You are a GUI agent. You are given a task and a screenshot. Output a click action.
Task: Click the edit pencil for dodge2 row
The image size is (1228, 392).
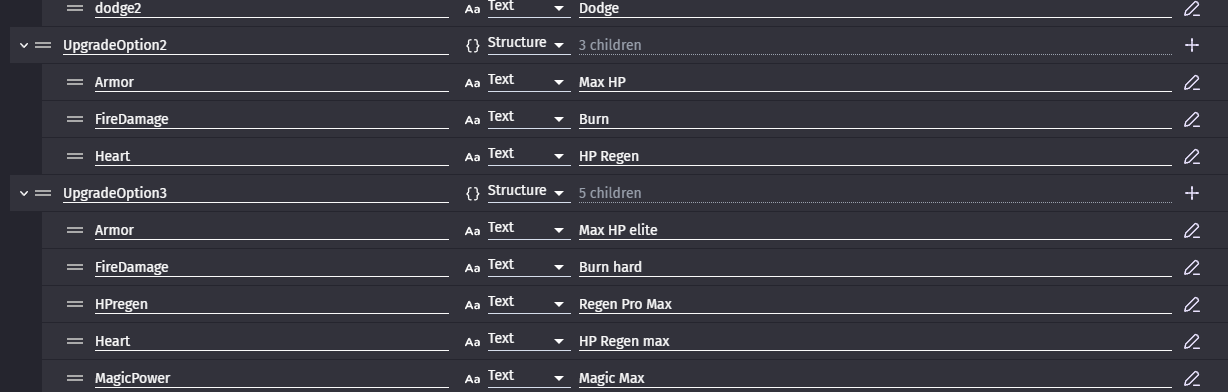[1191, 8]
